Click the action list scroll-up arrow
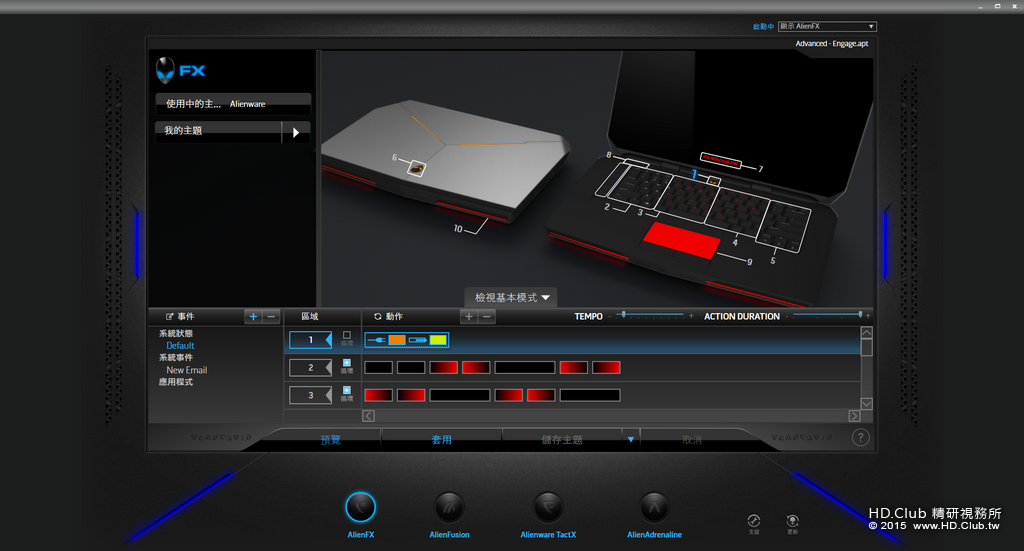The width and height of the screenshot is (1024, 551). pos(867,333)
